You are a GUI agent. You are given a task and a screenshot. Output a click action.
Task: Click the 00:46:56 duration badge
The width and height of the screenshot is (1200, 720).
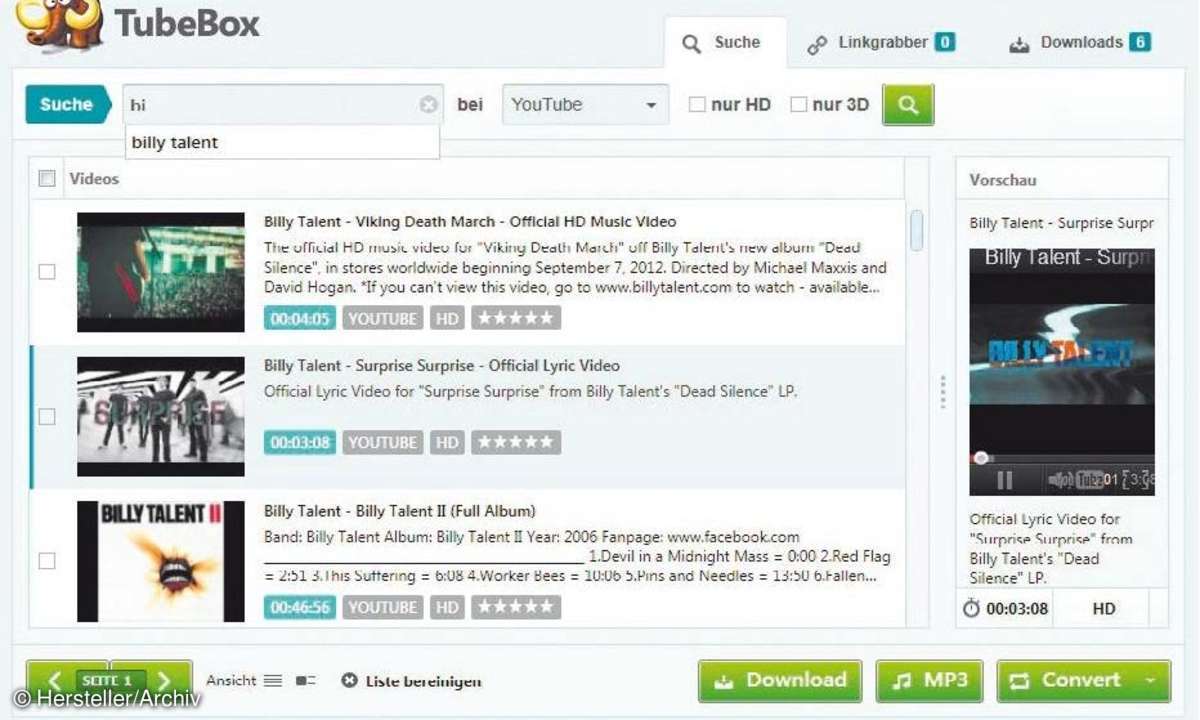300,607
